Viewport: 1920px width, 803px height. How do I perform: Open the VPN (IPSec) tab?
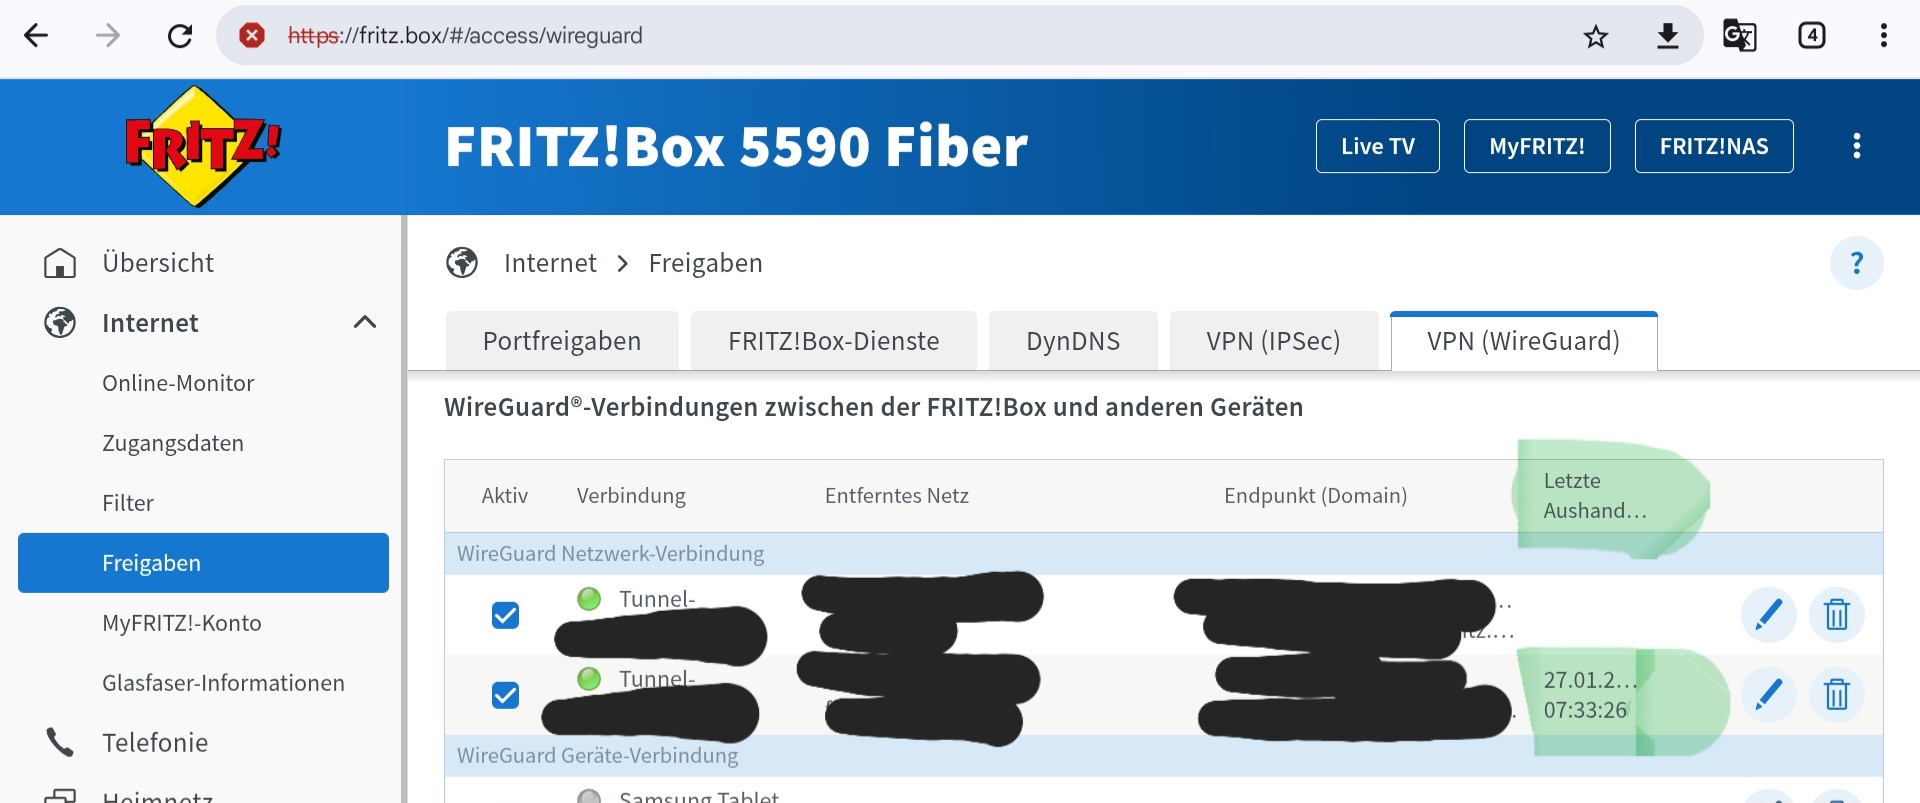[1274, 341]
